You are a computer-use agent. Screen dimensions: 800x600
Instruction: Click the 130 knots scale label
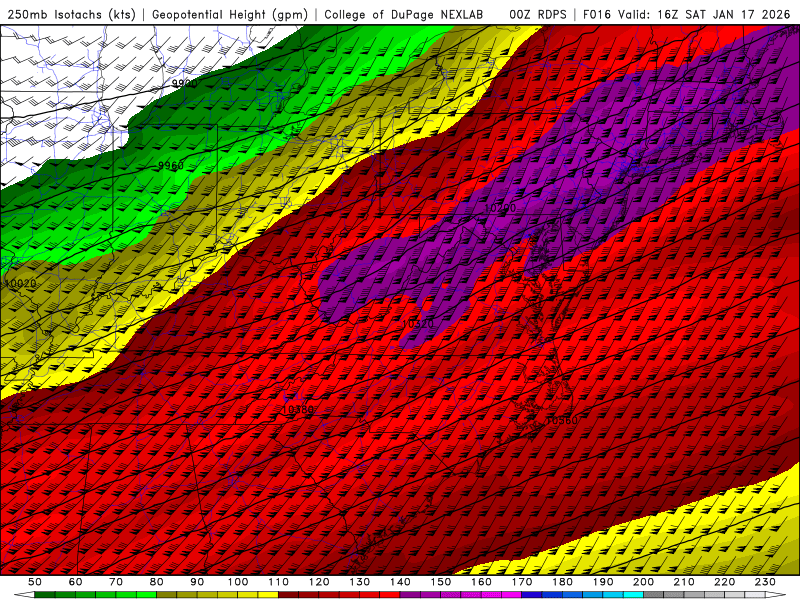tap(359, 582)
